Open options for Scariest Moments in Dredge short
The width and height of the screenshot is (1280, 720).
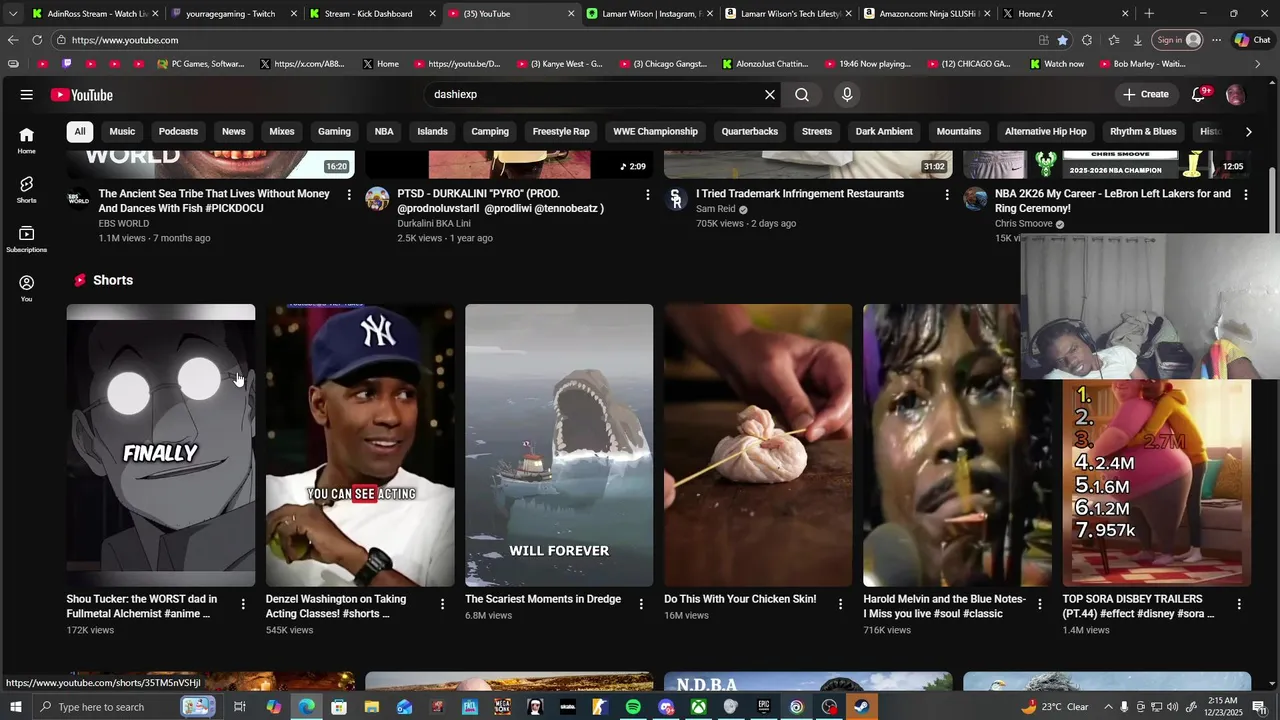click(x=641, y=604)
